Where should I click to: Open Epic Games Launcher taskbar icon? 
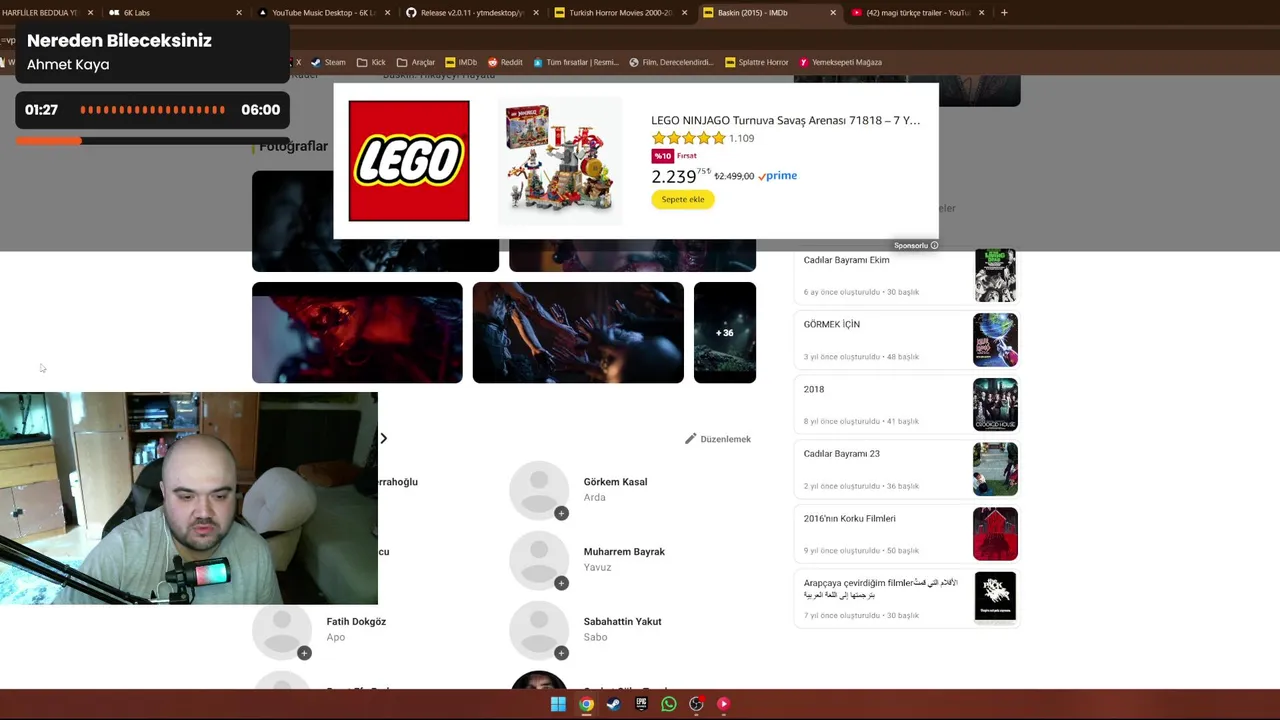coord(641,704)
